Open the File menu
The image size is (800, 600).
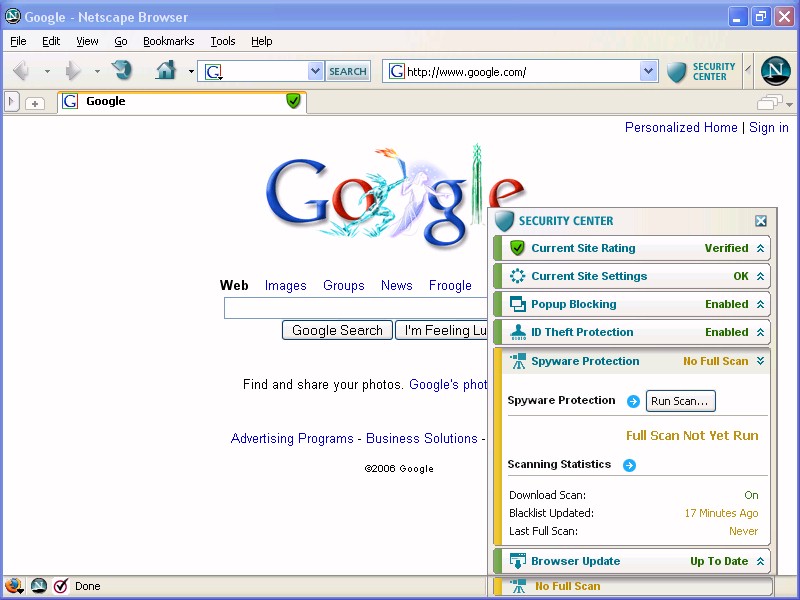(x=18, y=41)
